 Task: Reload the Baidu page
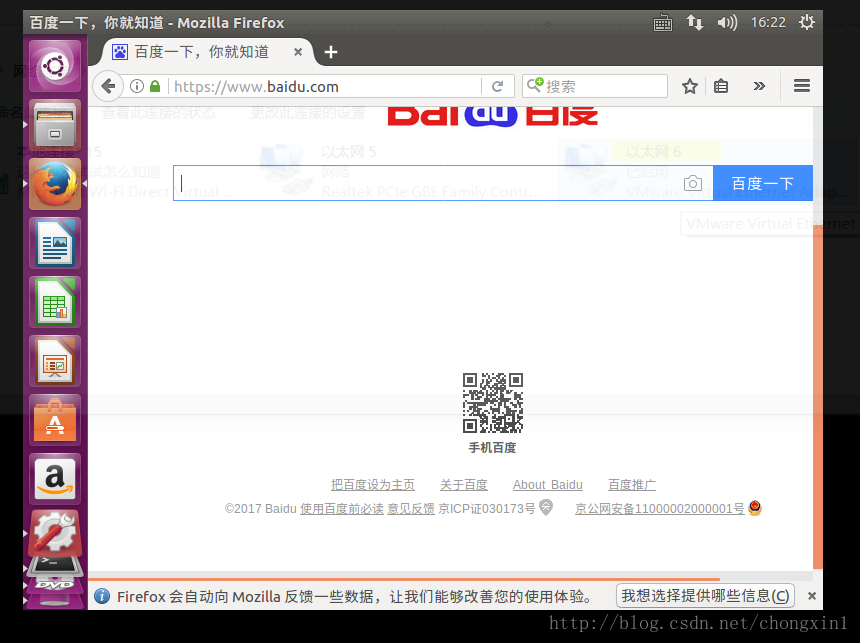coord(497,86)
